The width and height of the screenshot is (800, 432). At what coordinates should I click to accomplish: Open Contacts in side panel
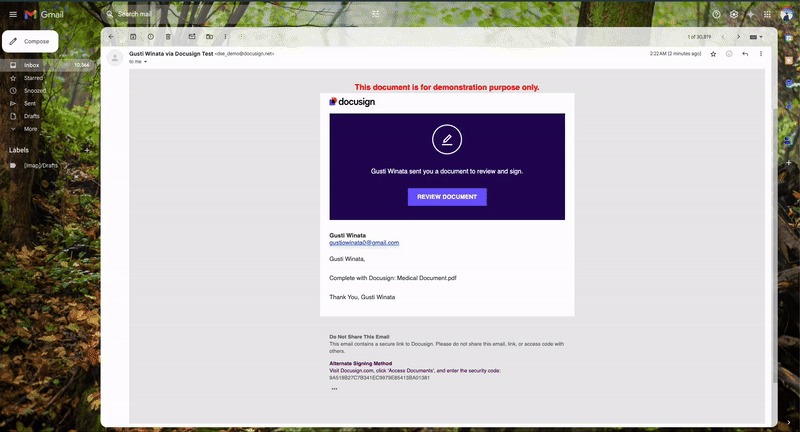(x=789, y=105)
